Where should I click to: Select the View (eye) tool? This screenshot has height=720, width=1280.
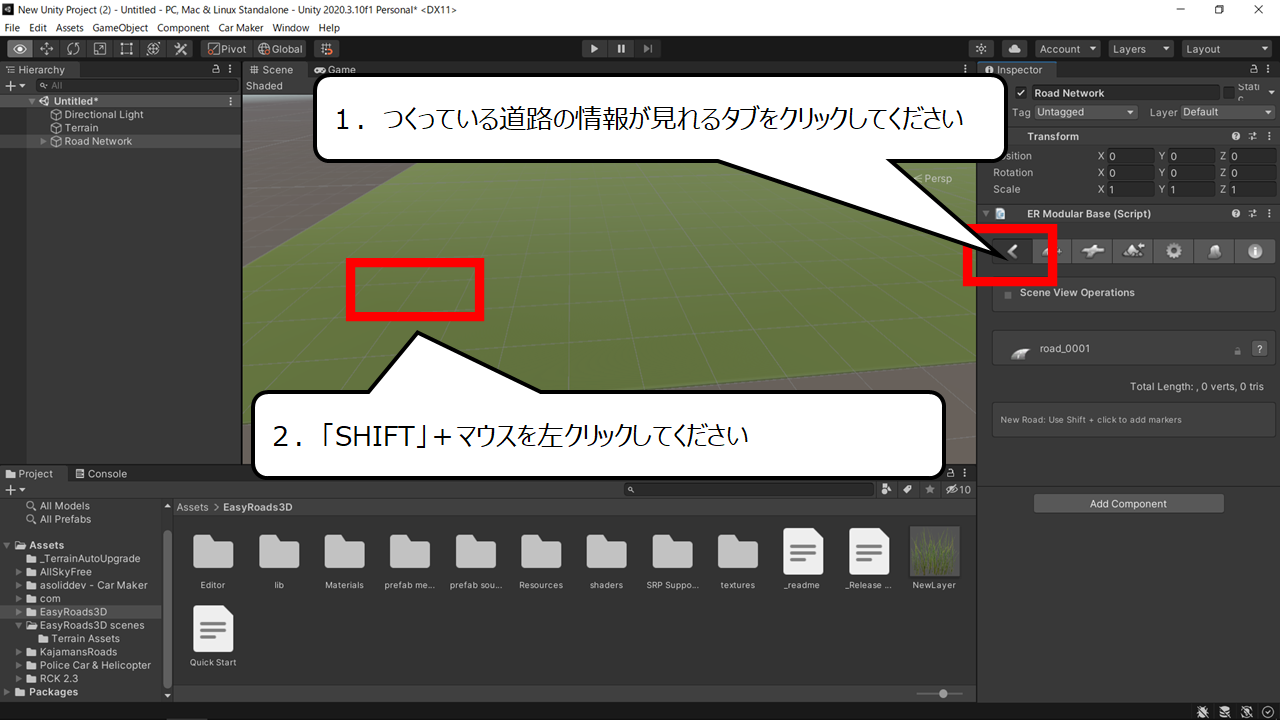point(19,49)
